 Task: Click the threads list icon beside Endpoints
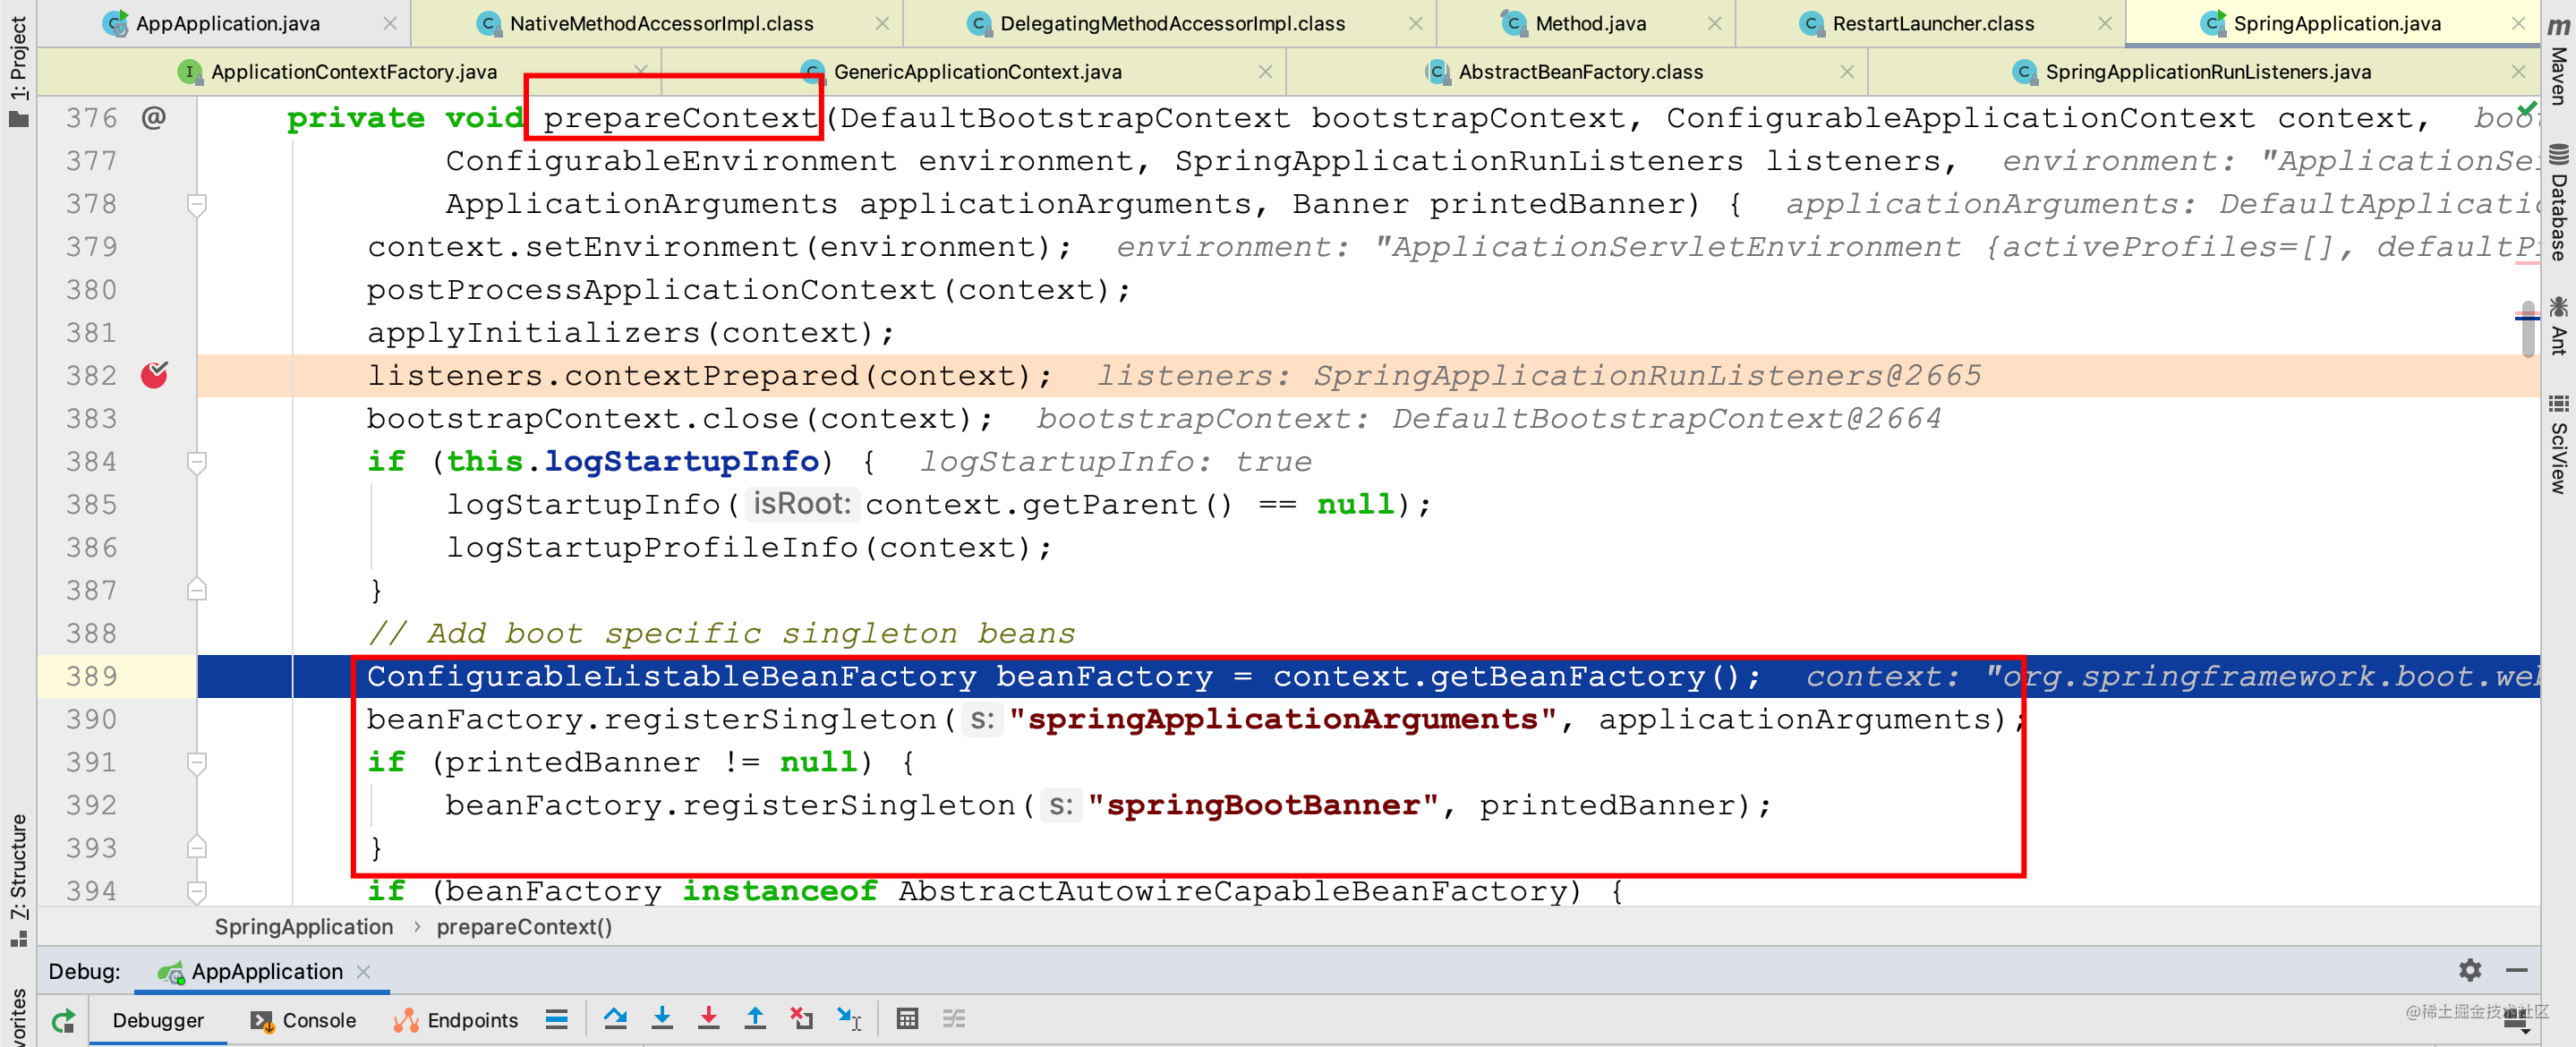(x=557, y=1020)
